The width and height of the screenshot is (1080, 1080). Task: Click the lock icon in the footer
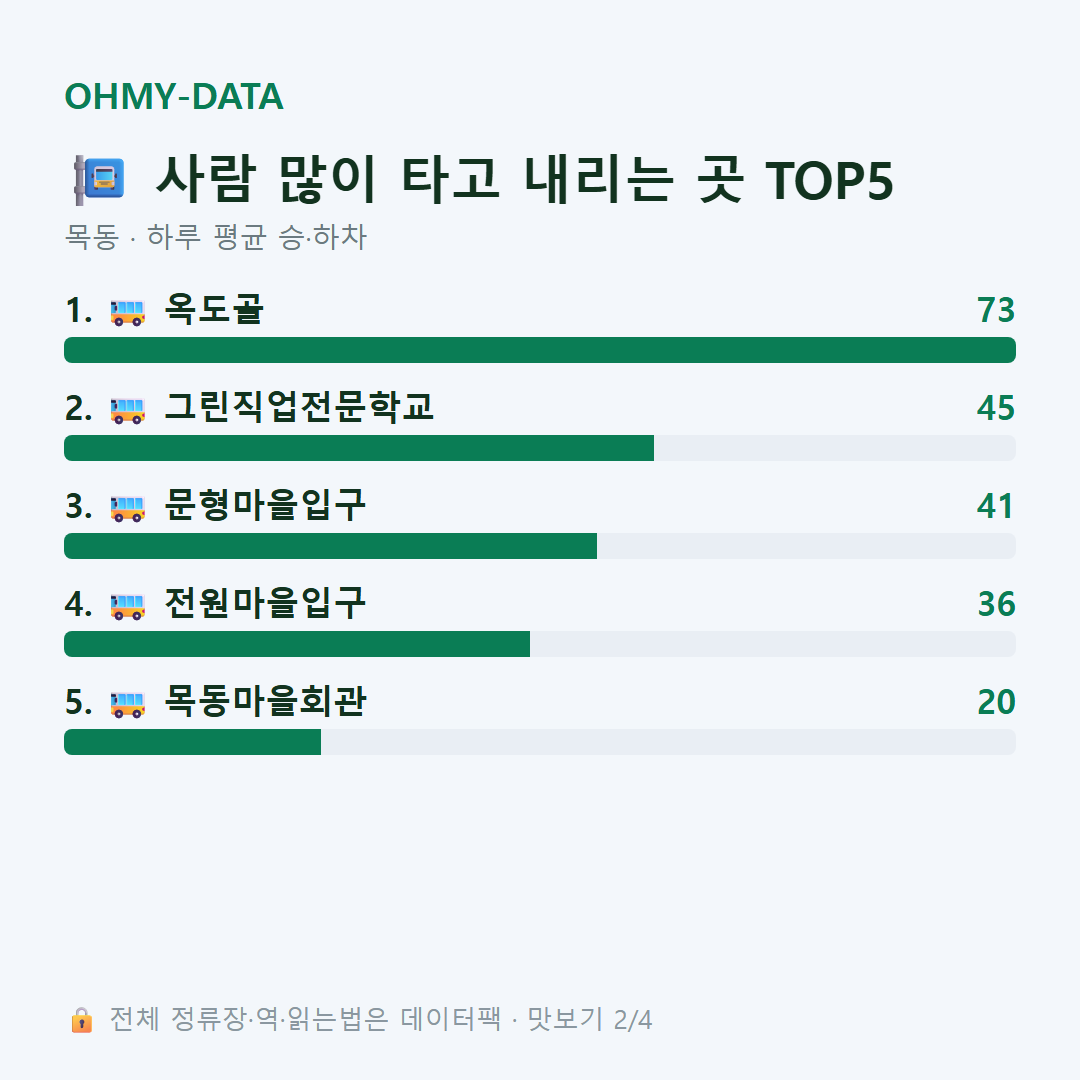(81, 1019)
